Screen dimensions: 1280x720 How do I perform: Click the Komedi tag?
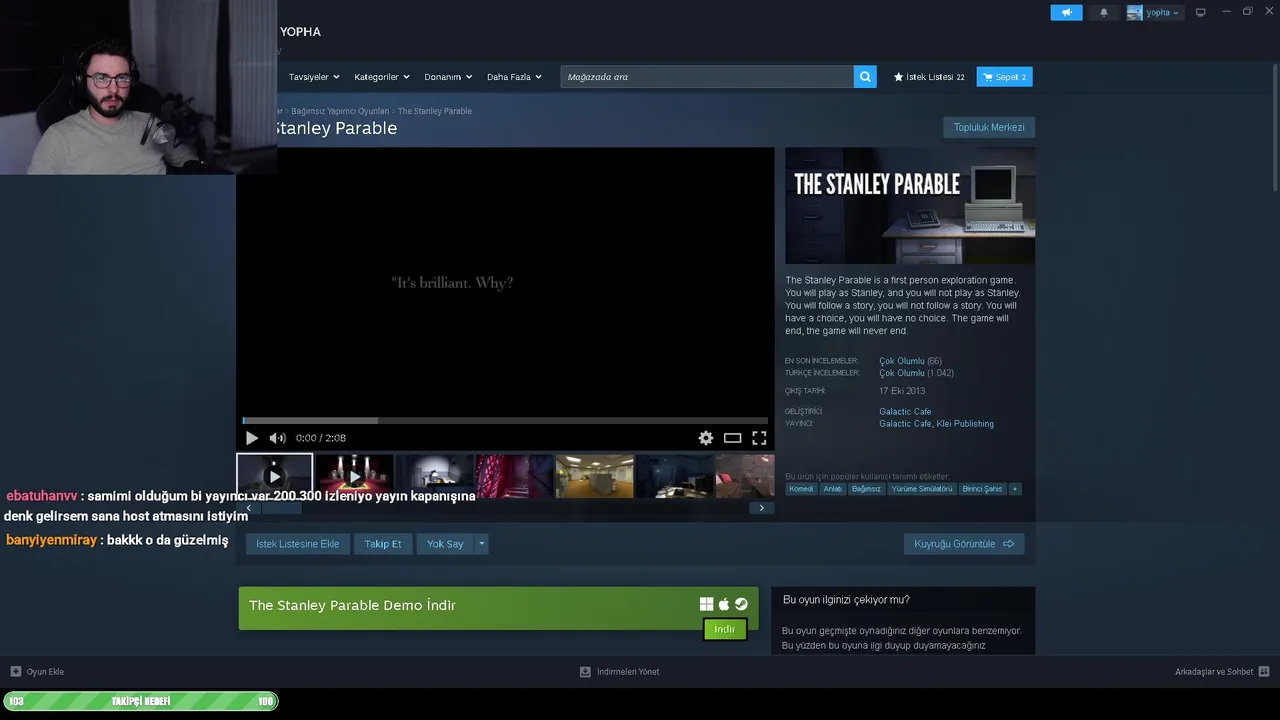tap(801, 489)
